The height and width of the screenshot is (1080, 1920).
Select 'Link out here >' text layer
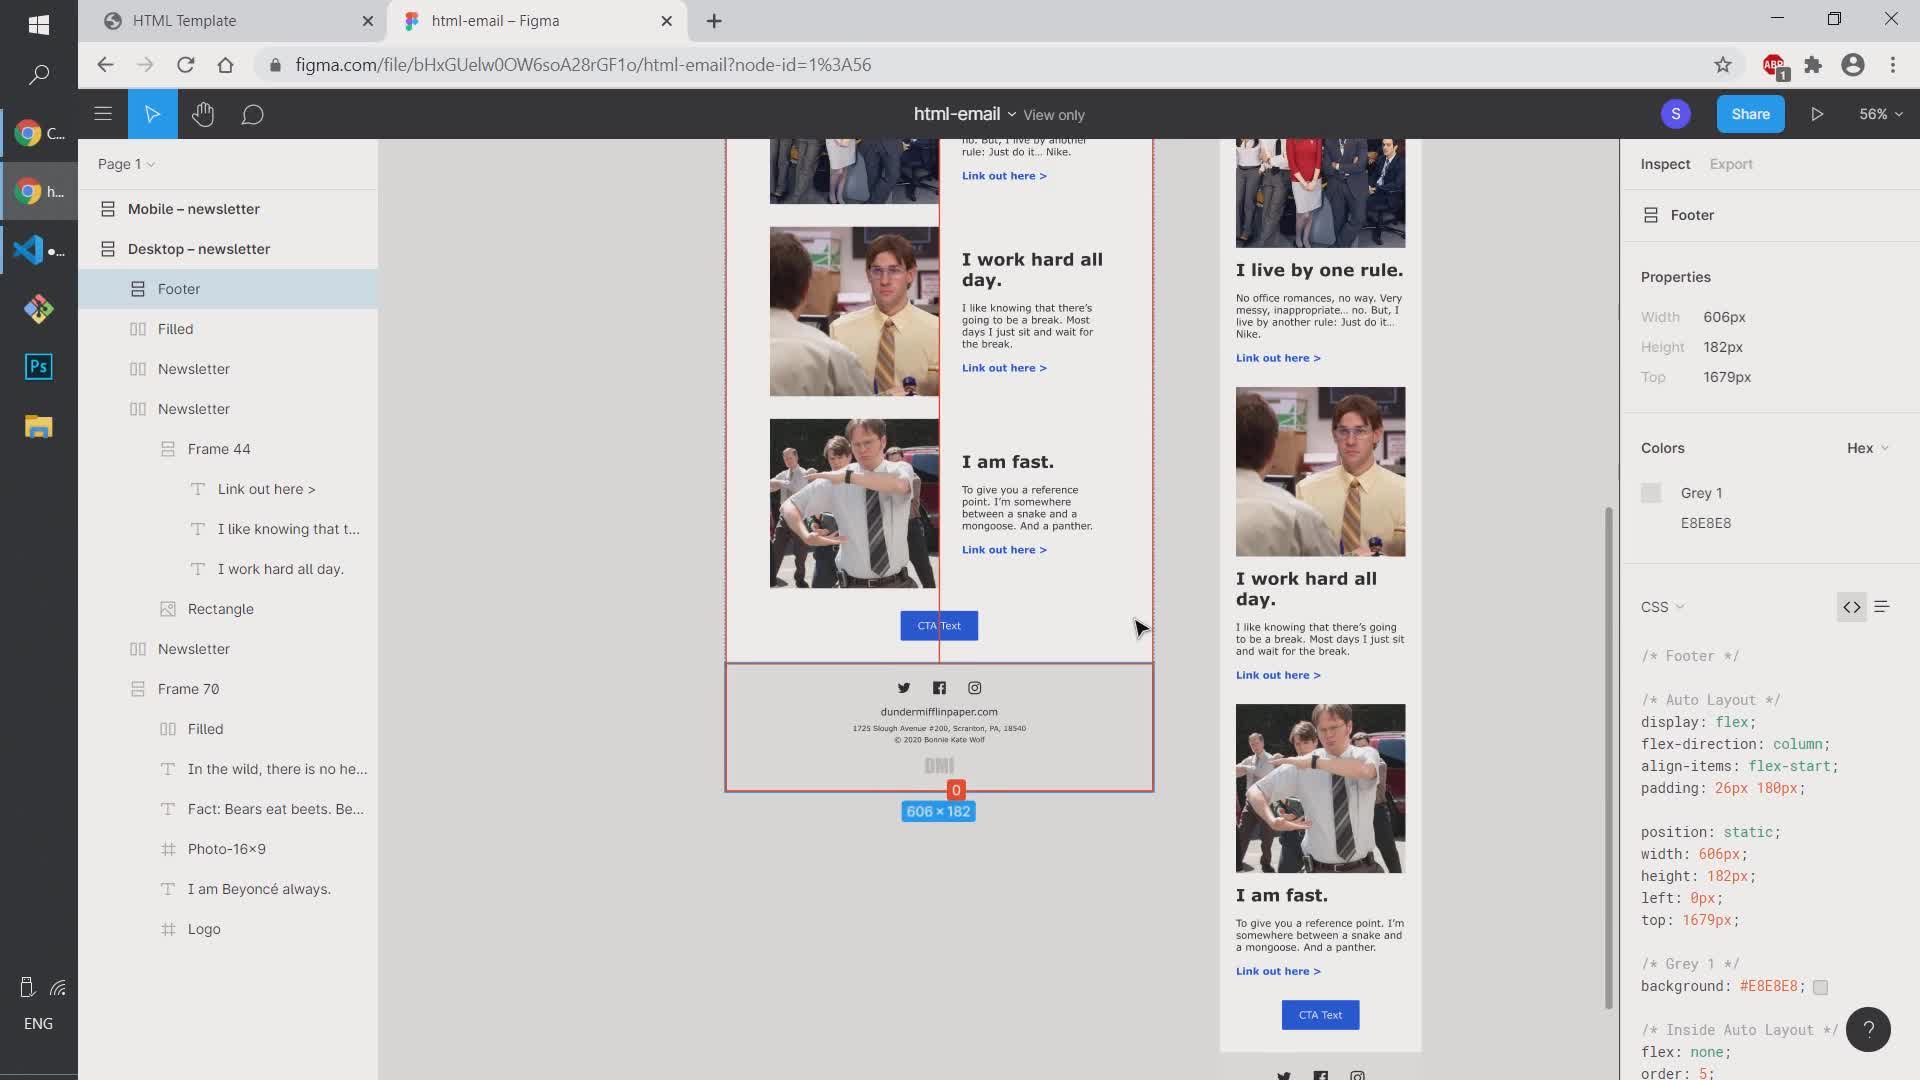click(x=228, y=489)
